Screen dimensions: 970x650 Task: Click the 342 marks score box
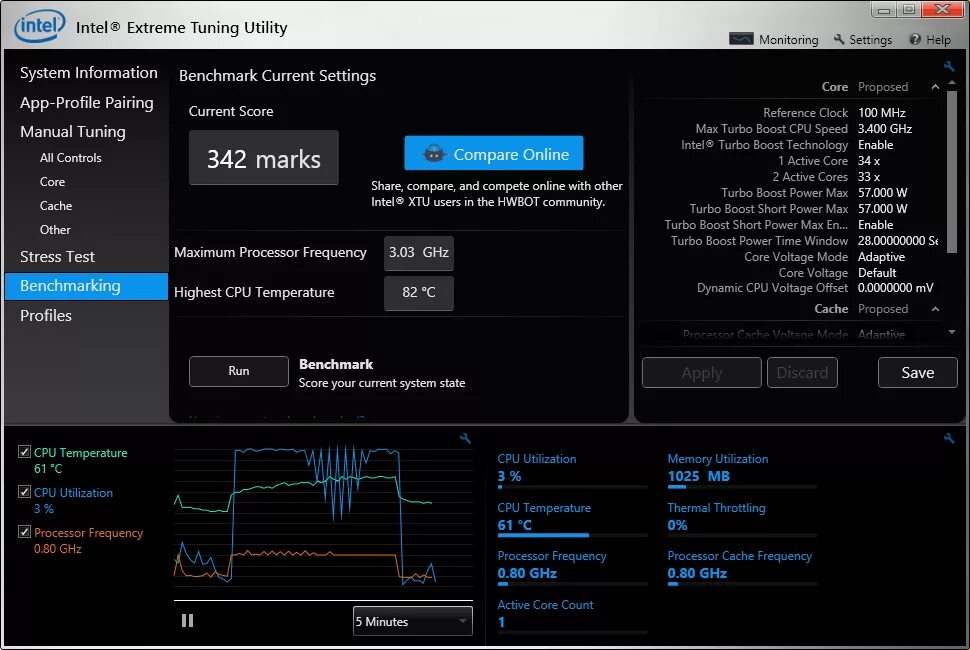coord(264,158)
